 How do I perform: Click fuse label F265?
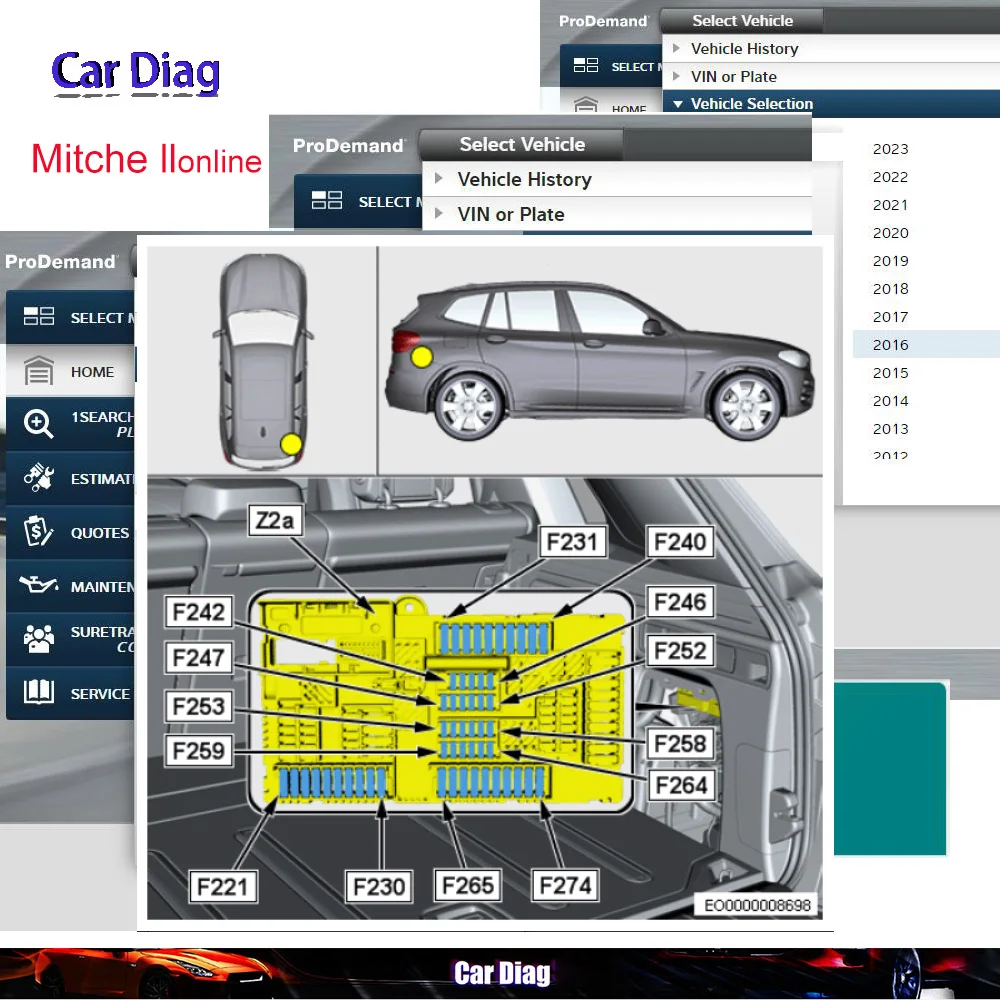click(x=467, y=885)
